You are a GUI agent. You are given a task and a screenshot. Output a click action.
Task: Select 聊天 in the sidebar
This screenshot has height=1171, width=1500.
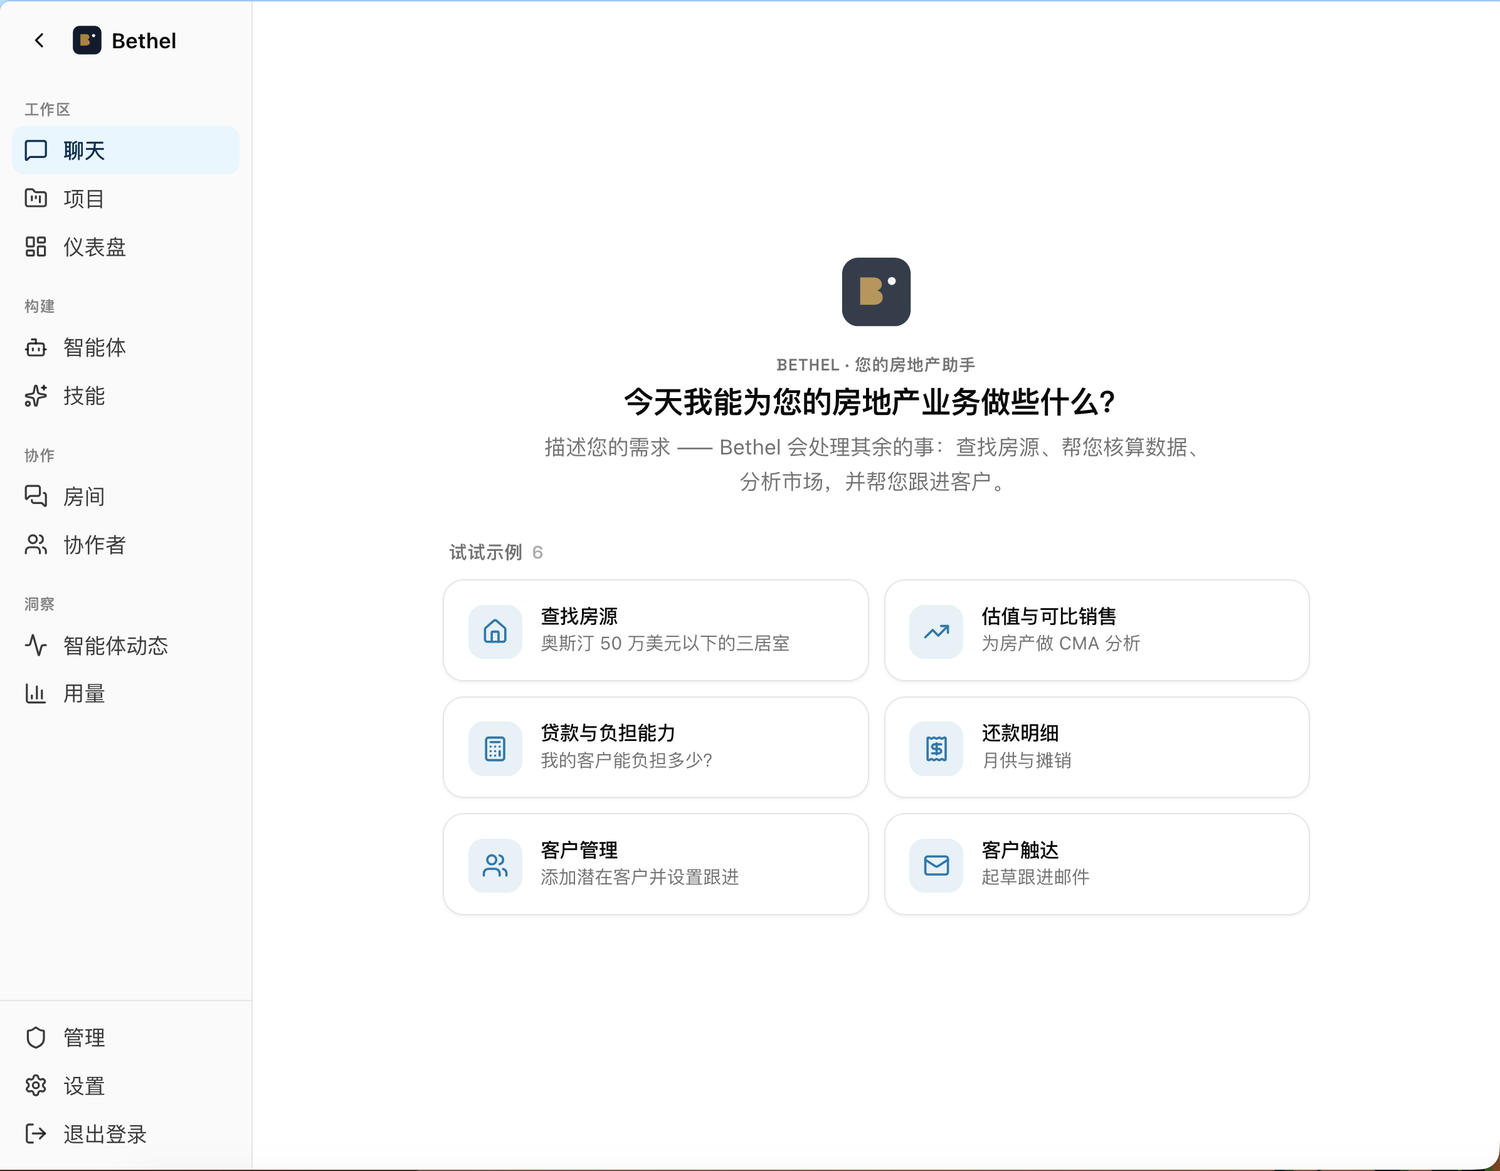pos(126,150)
